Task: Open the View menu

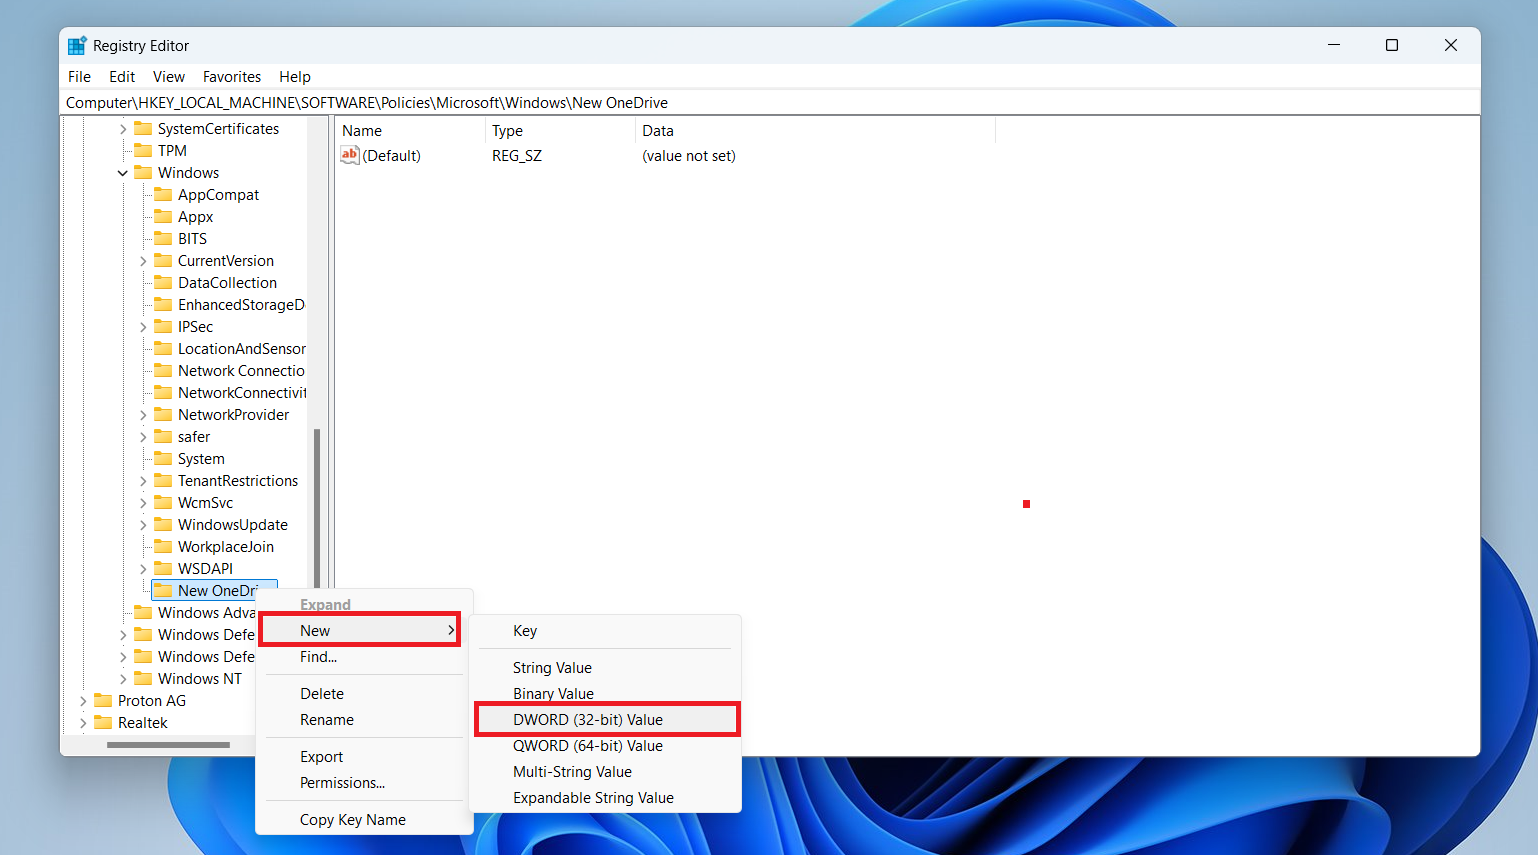Action: 169,77
